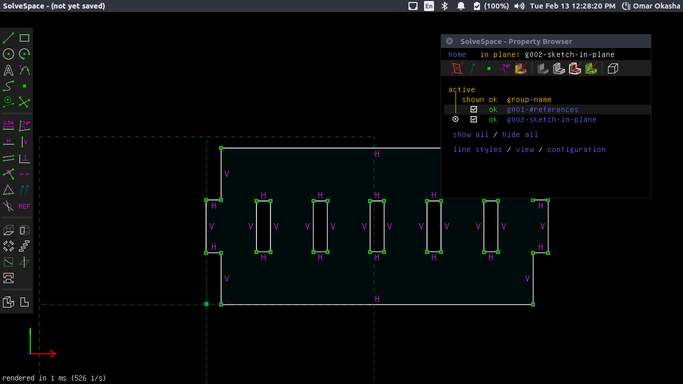This screenshot has width=683, height=384.
Task: Select the Circle sketch tool
Action: 8,54
